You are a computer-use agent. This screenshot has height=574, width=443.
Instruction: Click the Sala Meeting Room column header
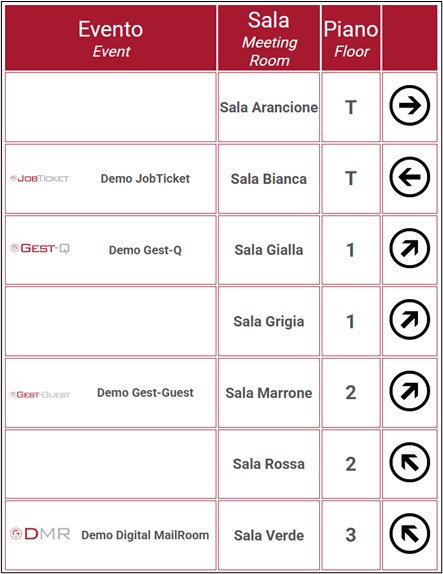click(269, 38)
